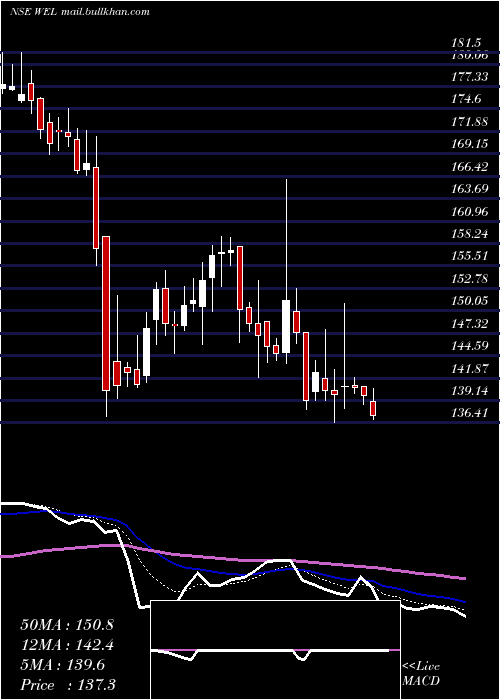Click the 169.15 price axis label

click(470, 144)
